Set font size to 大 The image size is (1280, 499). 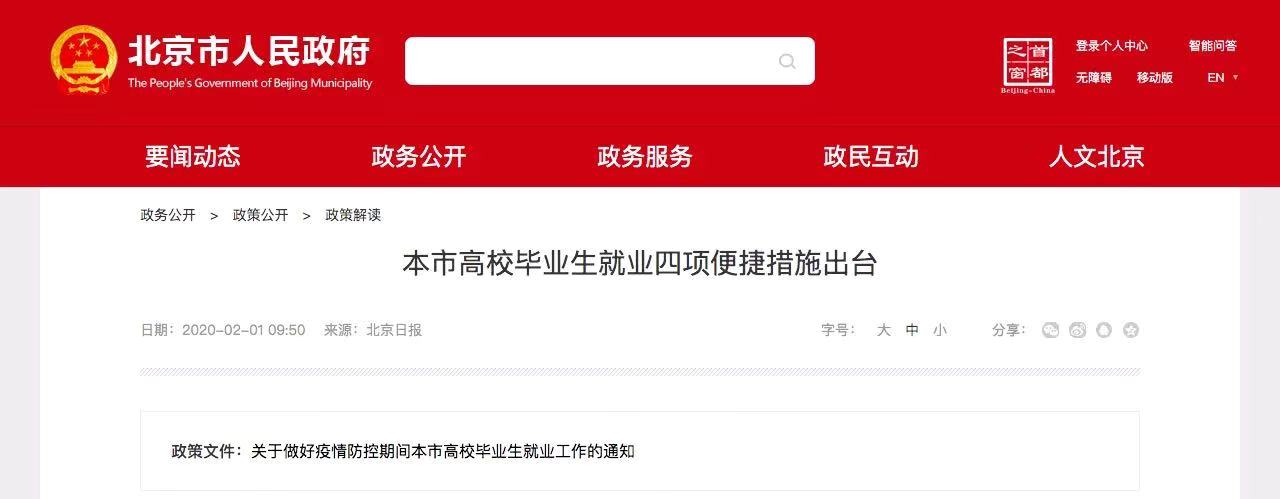pyautogui.click(x=884, y=330)
